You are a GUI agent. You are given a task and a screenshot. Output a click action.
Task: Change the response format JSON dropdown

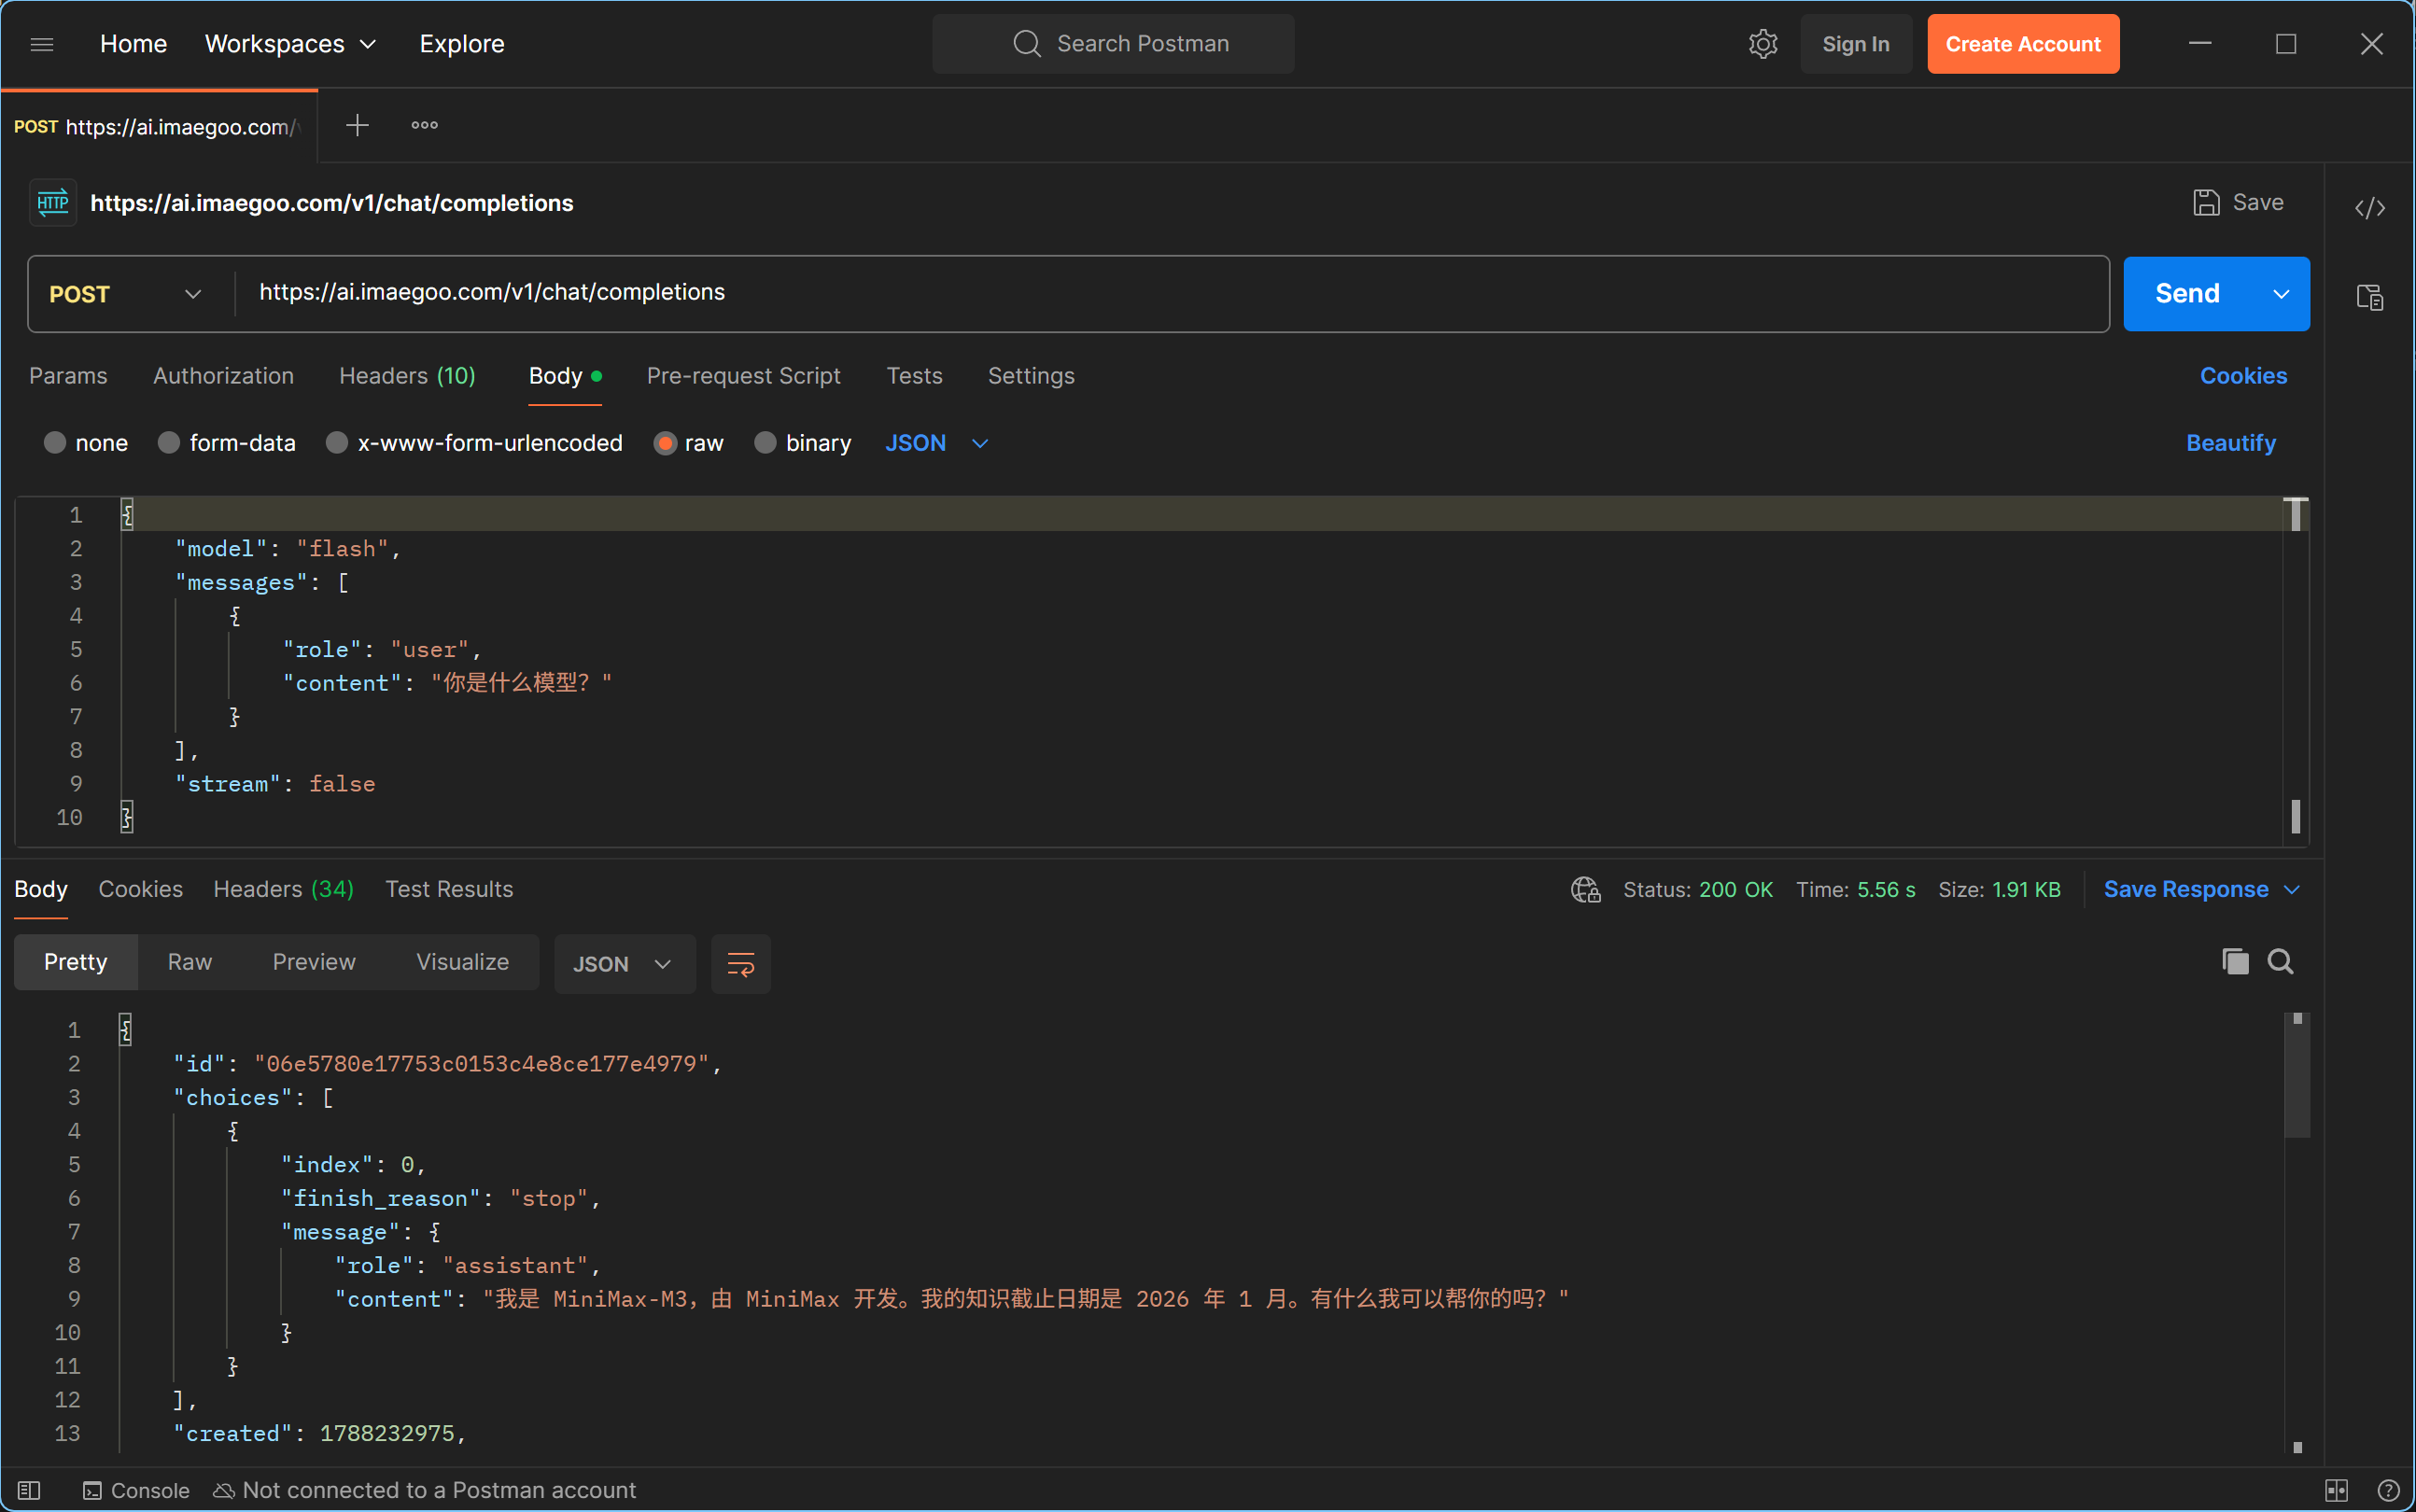[625, 964]
